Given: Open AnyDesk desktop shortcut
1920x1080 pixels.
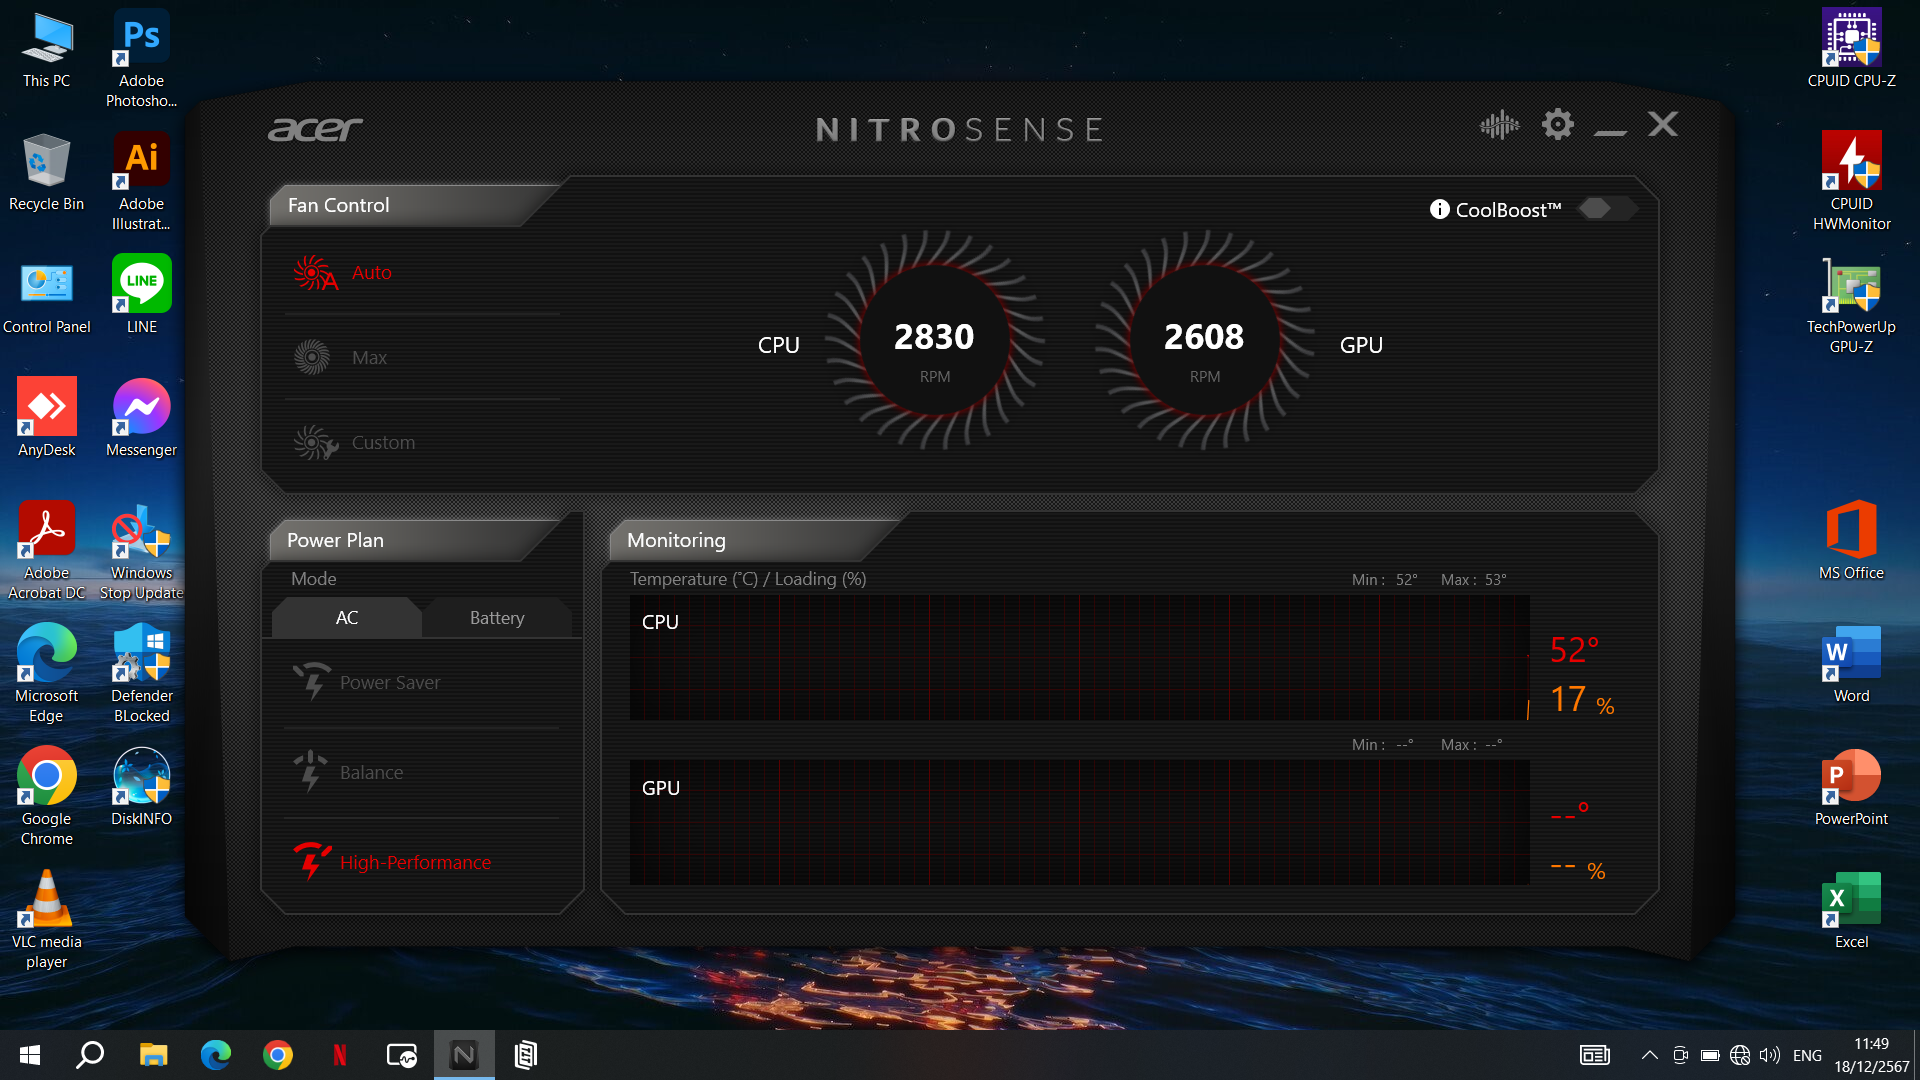Looking at the screenshot, I should pos(47,418).
